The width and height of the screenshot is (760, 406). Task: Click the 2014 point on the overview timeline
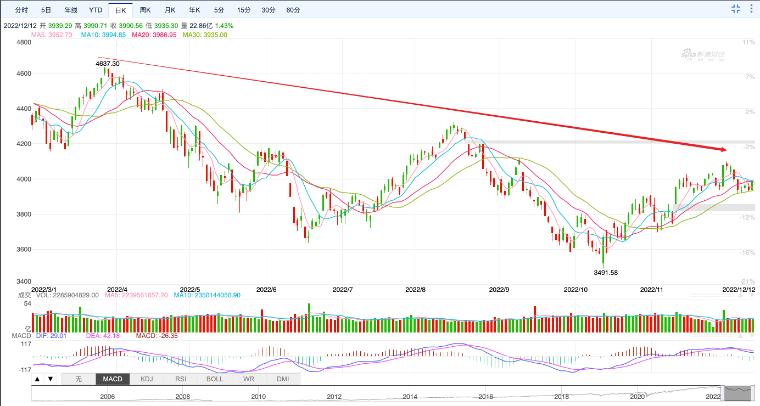[410, 396]
